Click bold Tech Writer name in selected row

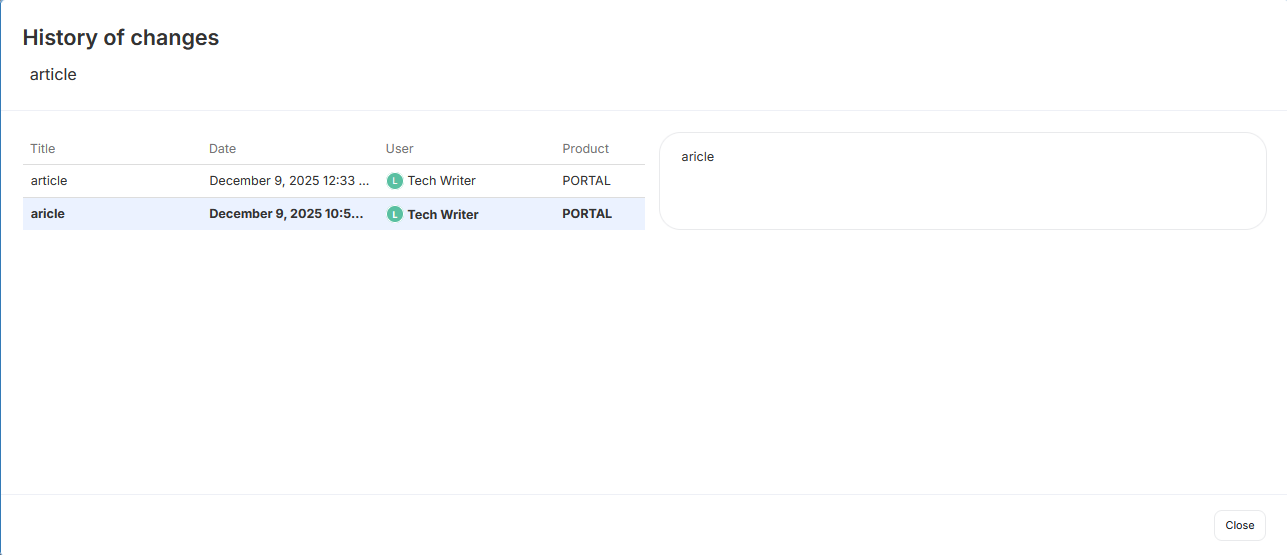tap(443, 214)
